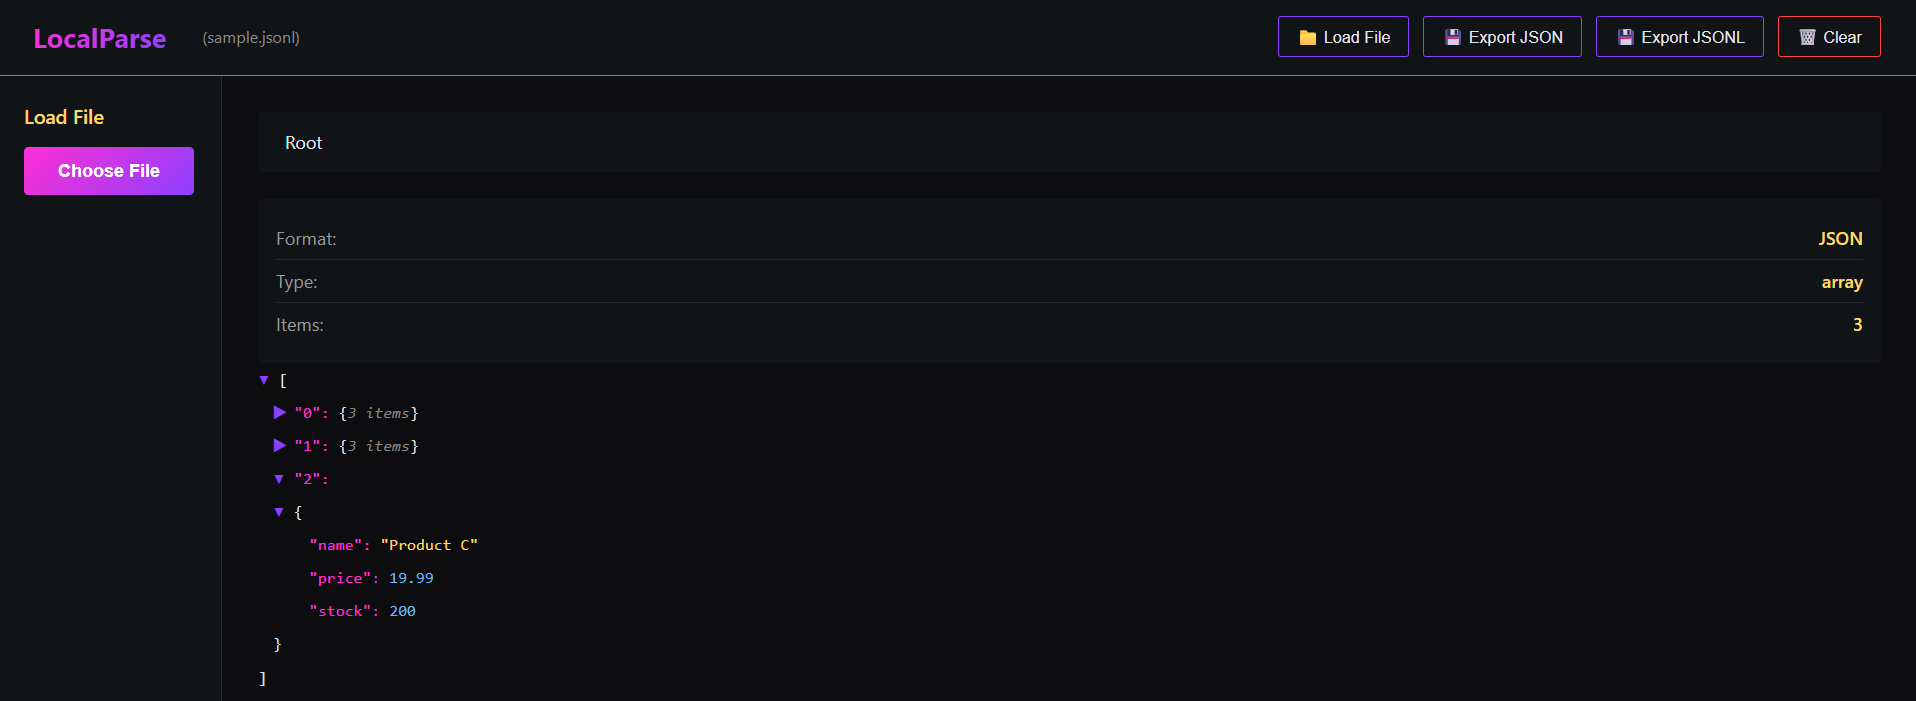Collapse the Product C object braces
Screen dimensions: 1916x701
coord(280,512)
